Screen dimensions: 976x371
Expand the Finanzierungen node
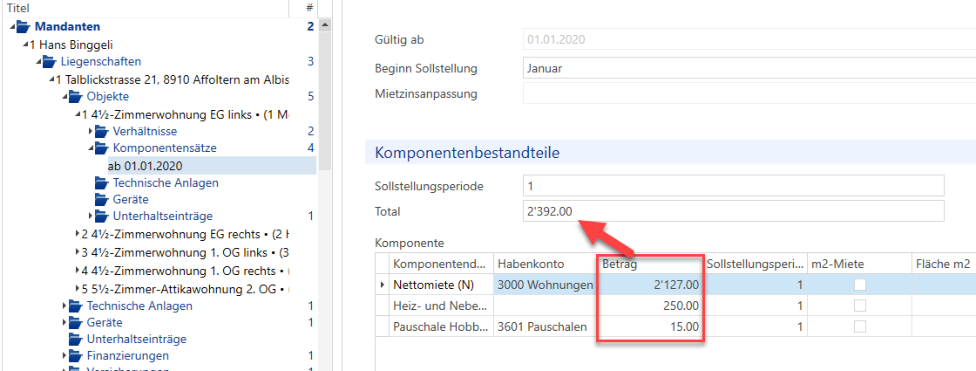click(x=65, y=356)
